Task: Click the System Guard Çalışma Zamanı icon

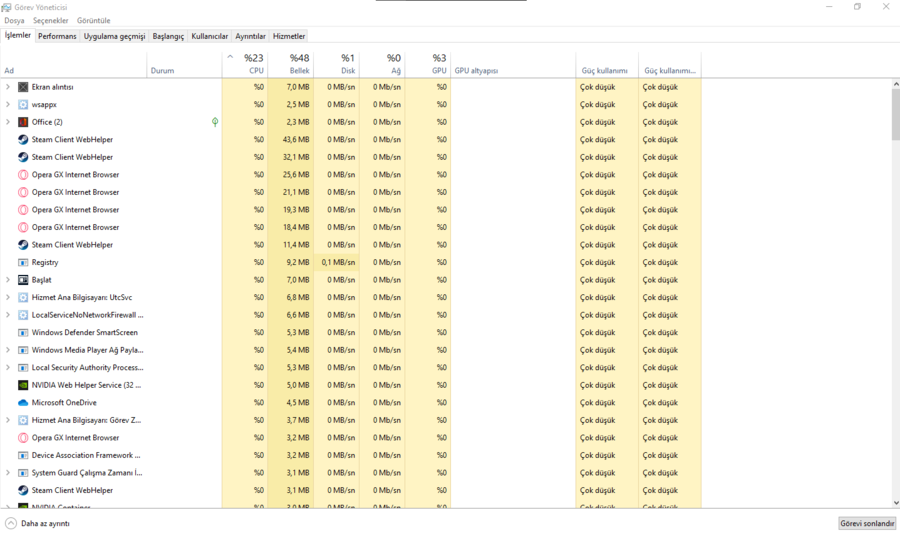Action: pos(23,473)
